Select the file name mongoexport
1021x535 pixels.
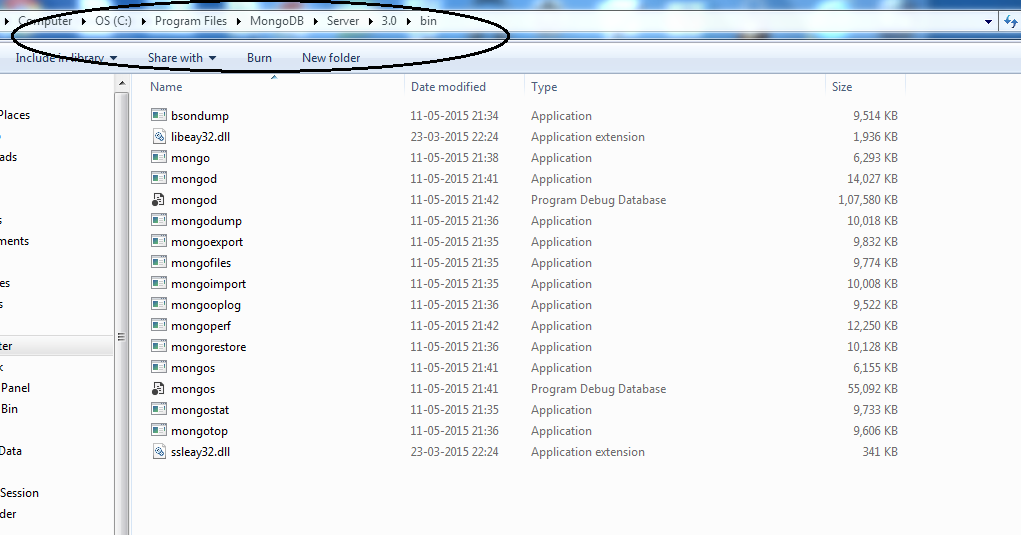pyautogui.click(x=207, y=241)
